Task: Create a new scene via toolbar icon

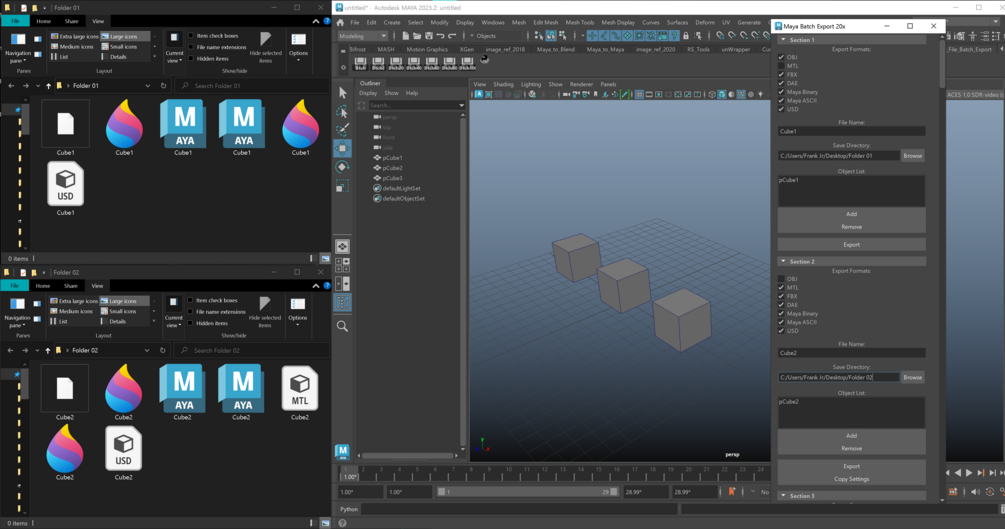Action: (405, 36)
